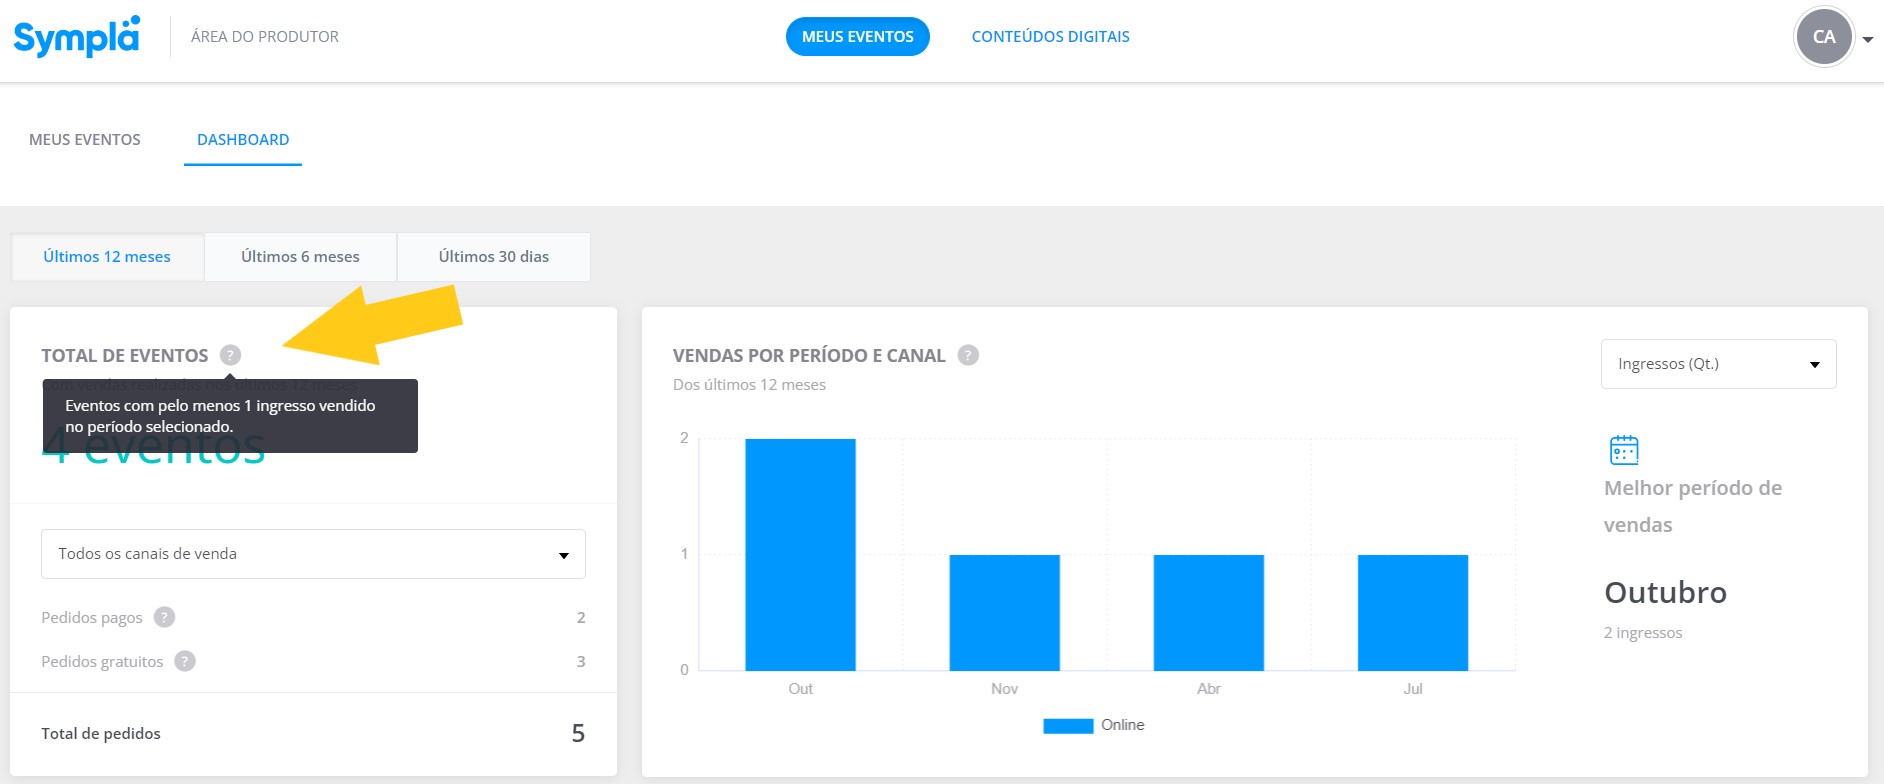Select the Últimos 6 meses filter
This screenshot has width=1884, height=784.
click(300, 257)
